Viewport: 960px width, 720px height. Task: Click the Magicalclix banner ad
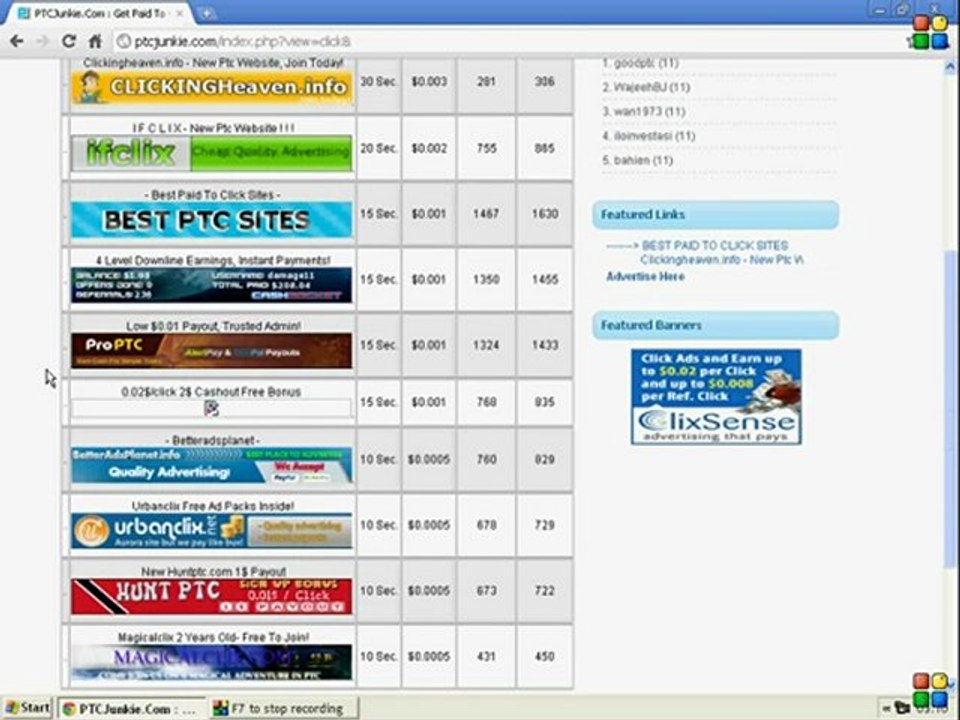point(212,662)
